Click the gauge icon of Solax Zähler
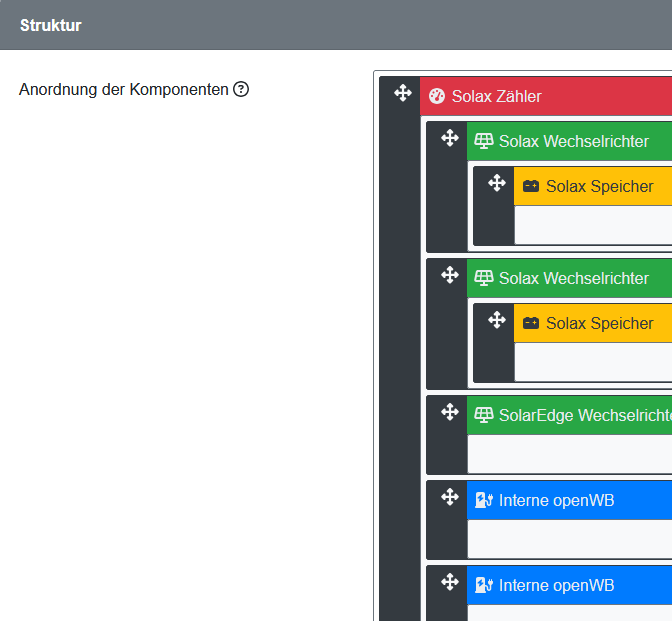The width and height of the screenshot is (672, 621). point(437,96)
